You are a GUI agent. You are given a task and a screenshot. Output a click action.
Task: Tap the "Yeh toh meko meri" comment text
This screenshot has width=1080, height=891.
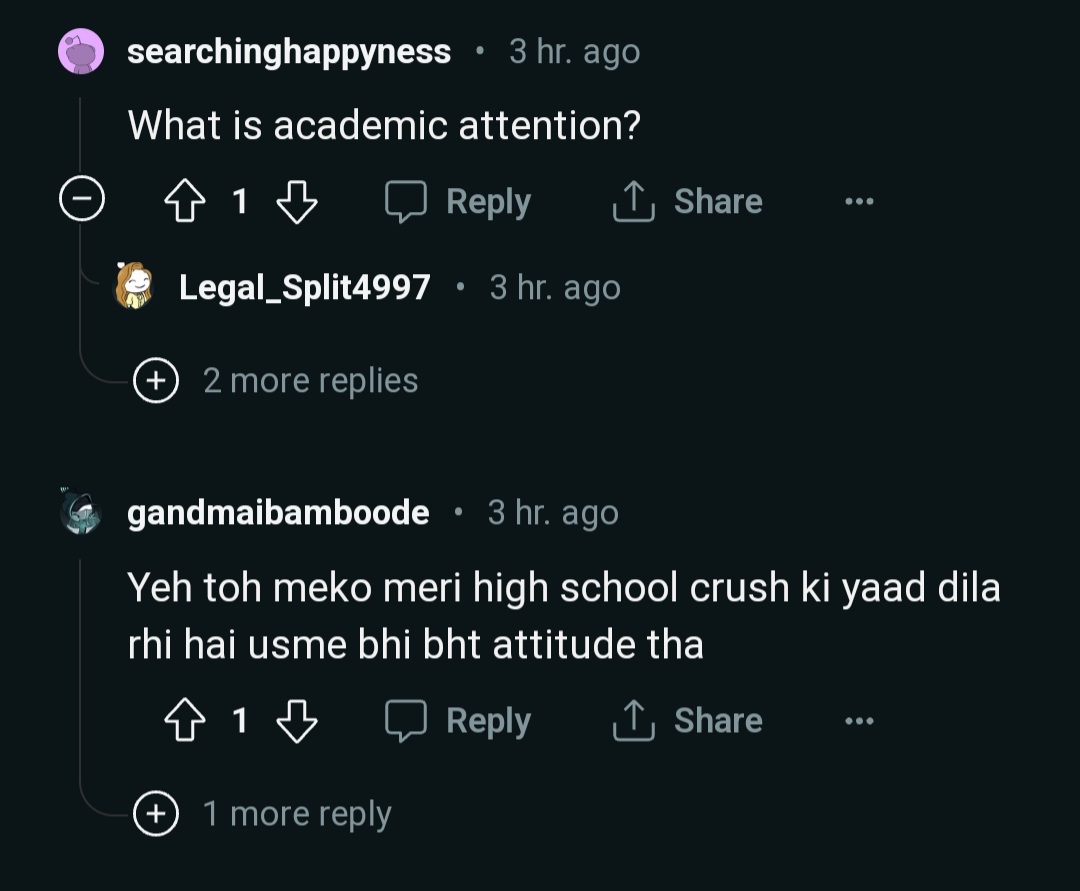[x=564, y=616]
